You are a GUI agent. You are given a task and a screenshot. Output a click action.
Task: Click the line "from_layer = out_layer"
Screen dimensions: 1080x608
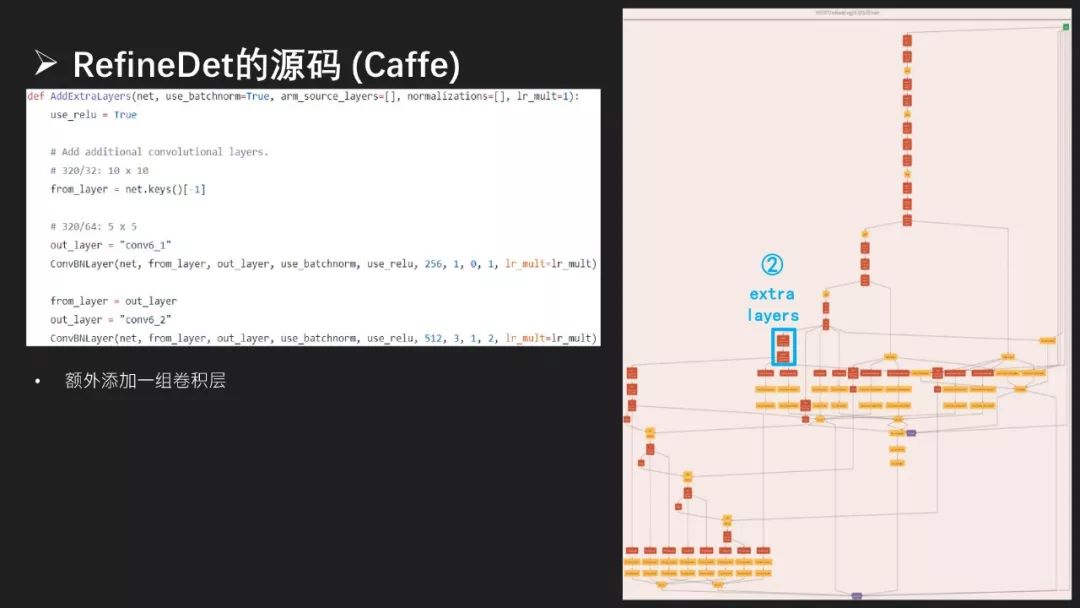[x=113, y=301]
